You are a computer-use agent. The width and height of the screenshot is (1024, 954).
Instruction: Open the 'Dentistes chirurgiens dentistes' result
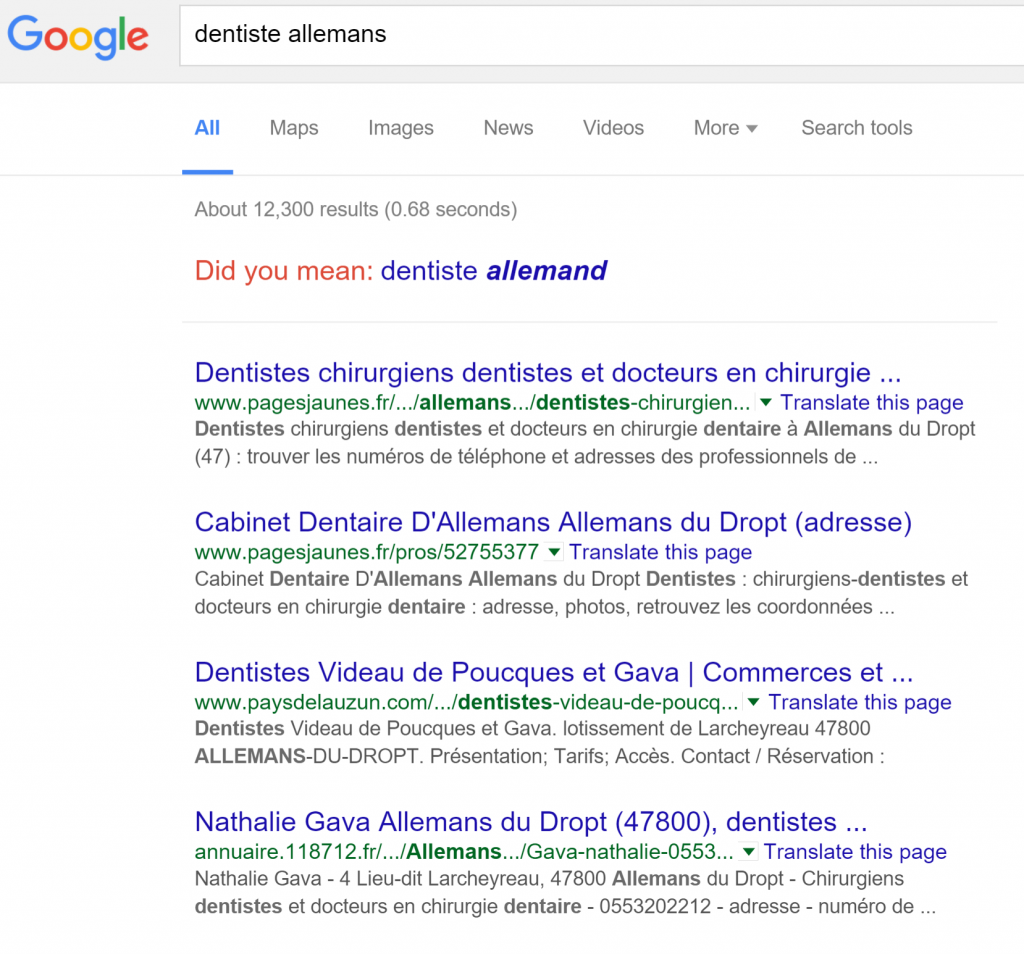click(x=548, y=372)
